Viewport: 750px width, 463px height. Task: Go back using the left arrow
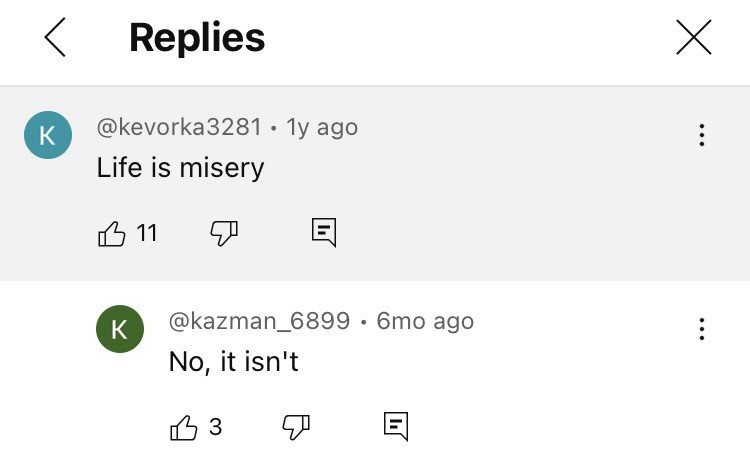click(55, 38)
